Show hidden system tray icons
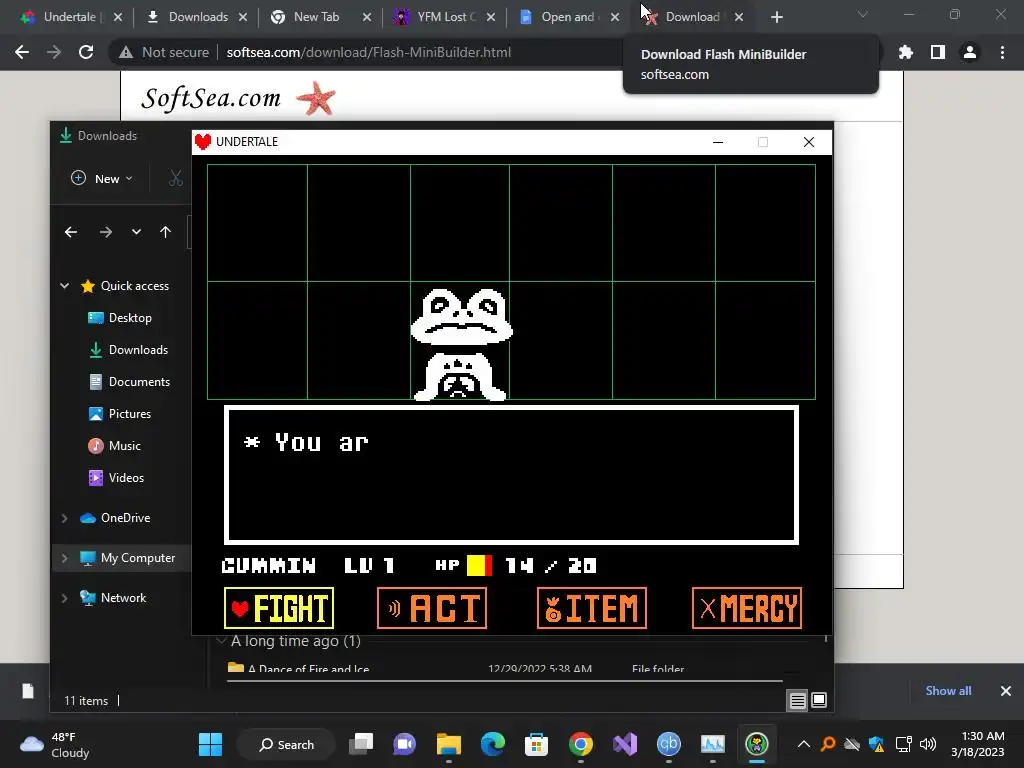Viewport: 1024px width, 768px height. tap(804, 744)
